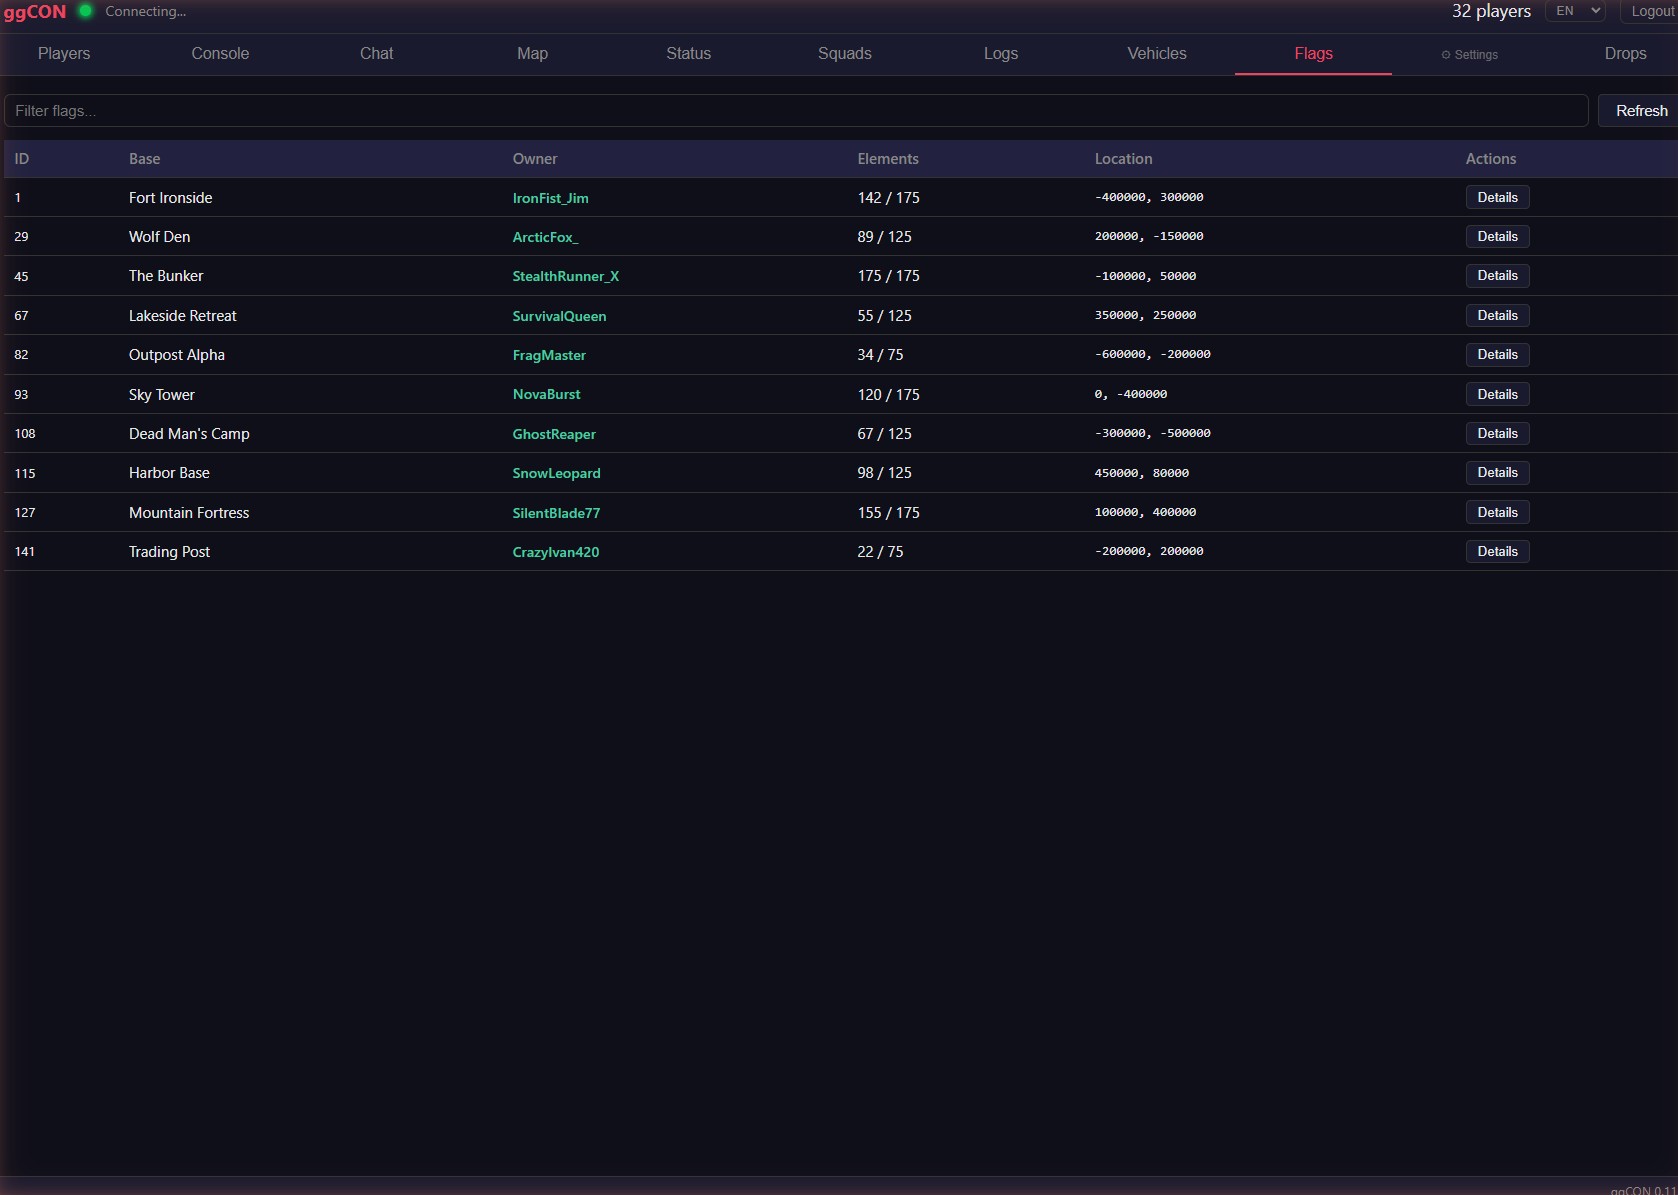The width and height of the screenshot is (1678, 1195).
Task: Click the Owner column header
Action: [x=535, y=159]
